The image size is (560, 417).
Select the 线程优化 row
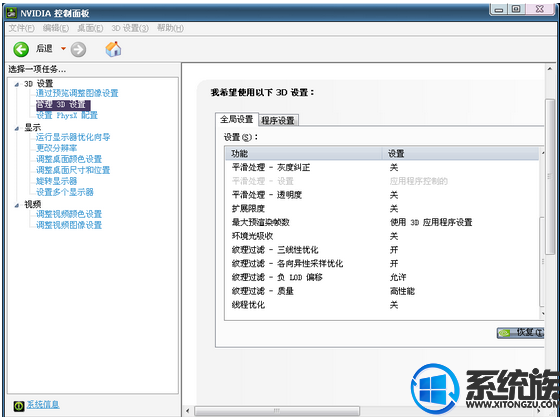(x=382, y=305)
